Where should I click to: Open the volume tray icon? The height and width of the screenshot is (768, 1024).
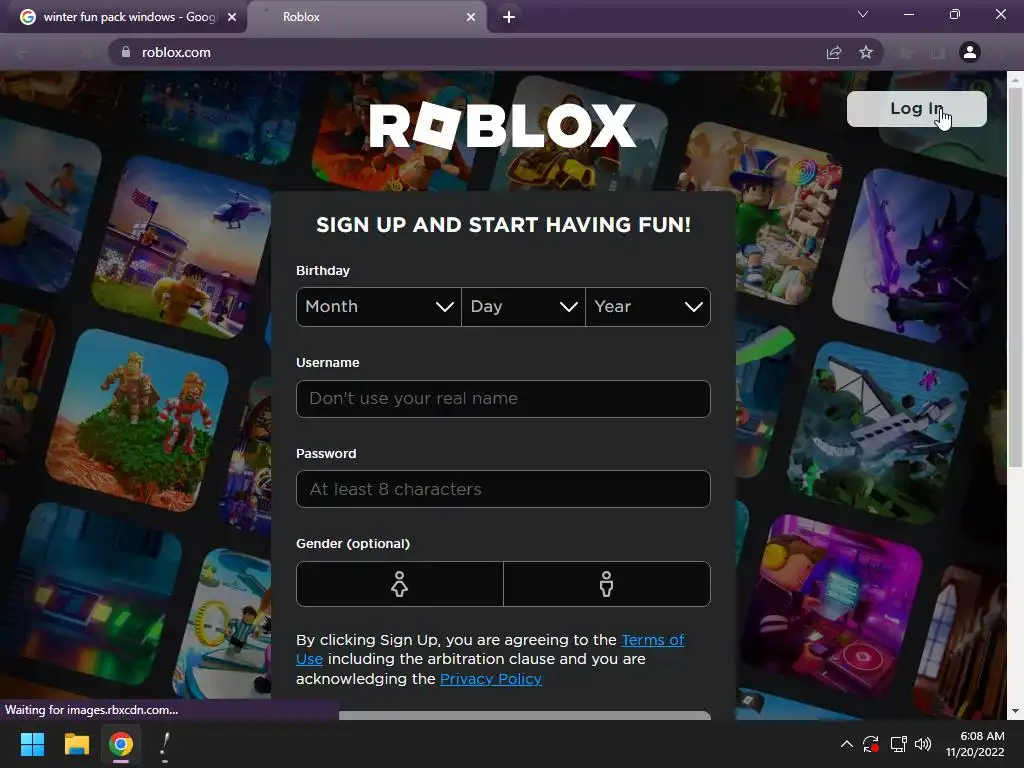(923, 744)
